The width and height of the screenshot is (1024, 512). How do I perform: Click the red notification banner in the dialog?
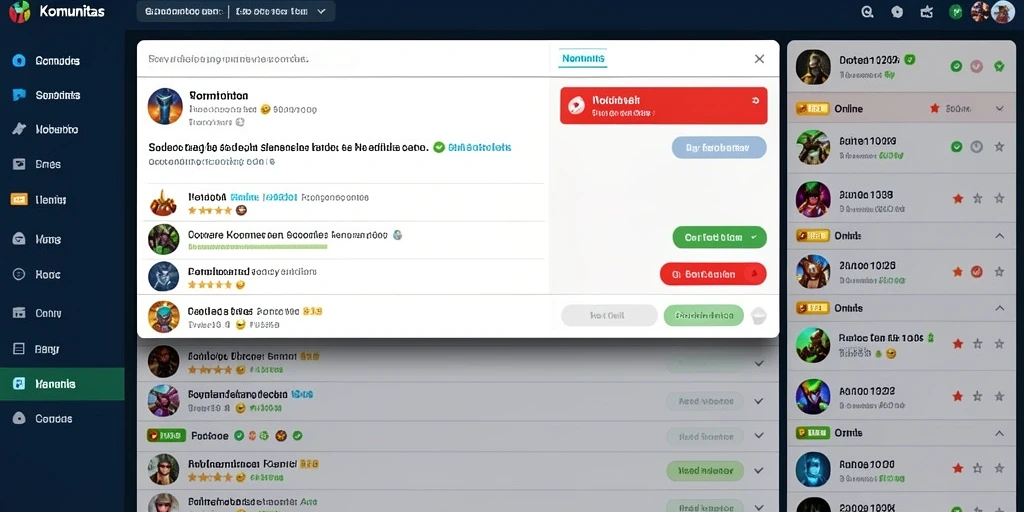pos(664,106)
